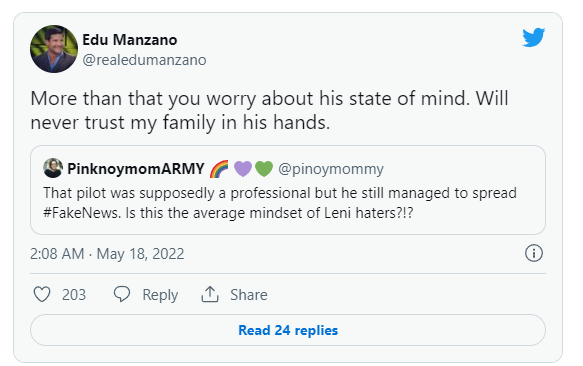The width and height of the screenshot is (583, 366).
Task: Click the purple heart emoji
Action: click(243, 169)
